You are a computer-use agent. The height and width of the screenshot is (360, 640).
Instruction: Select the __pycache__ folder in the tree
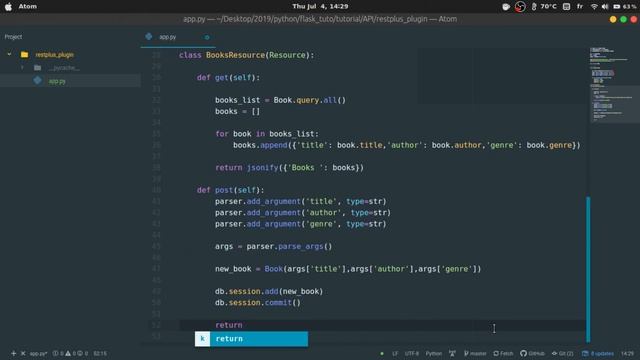64,68
